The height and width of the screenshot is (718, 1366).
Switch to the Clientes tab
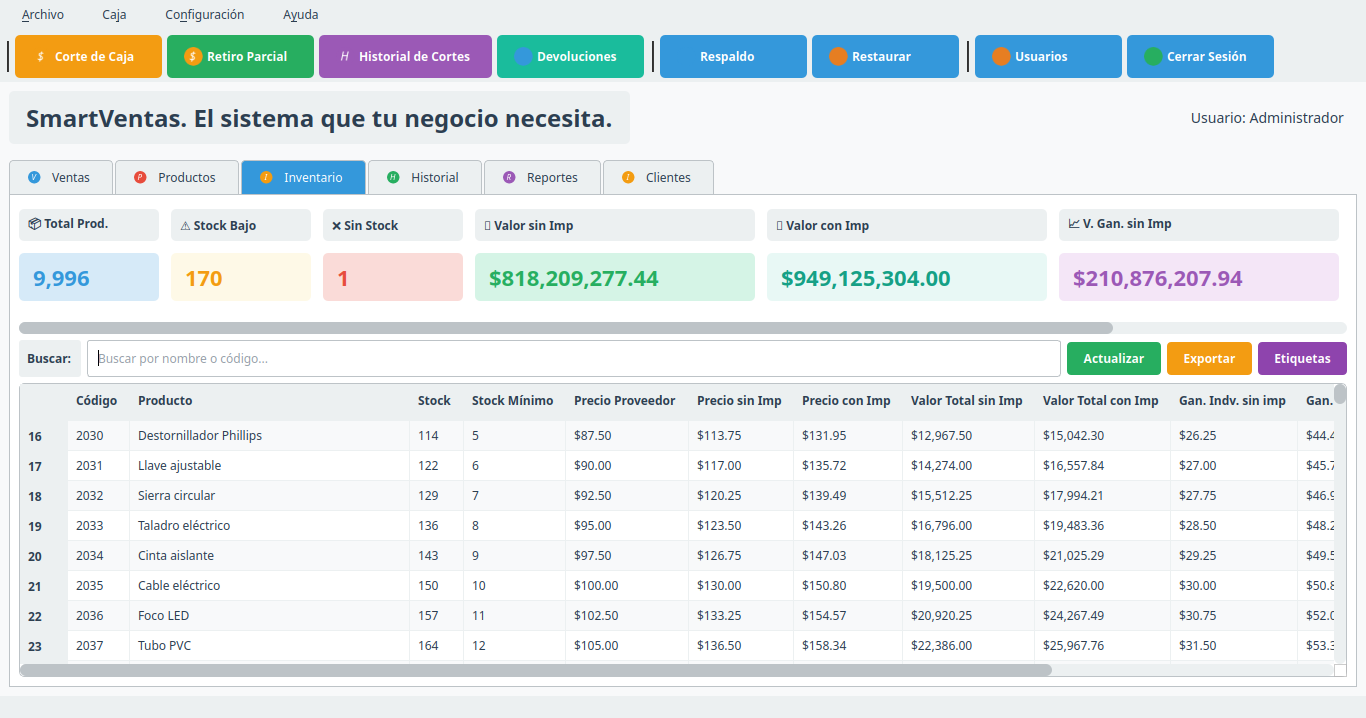tap(658, 177)
